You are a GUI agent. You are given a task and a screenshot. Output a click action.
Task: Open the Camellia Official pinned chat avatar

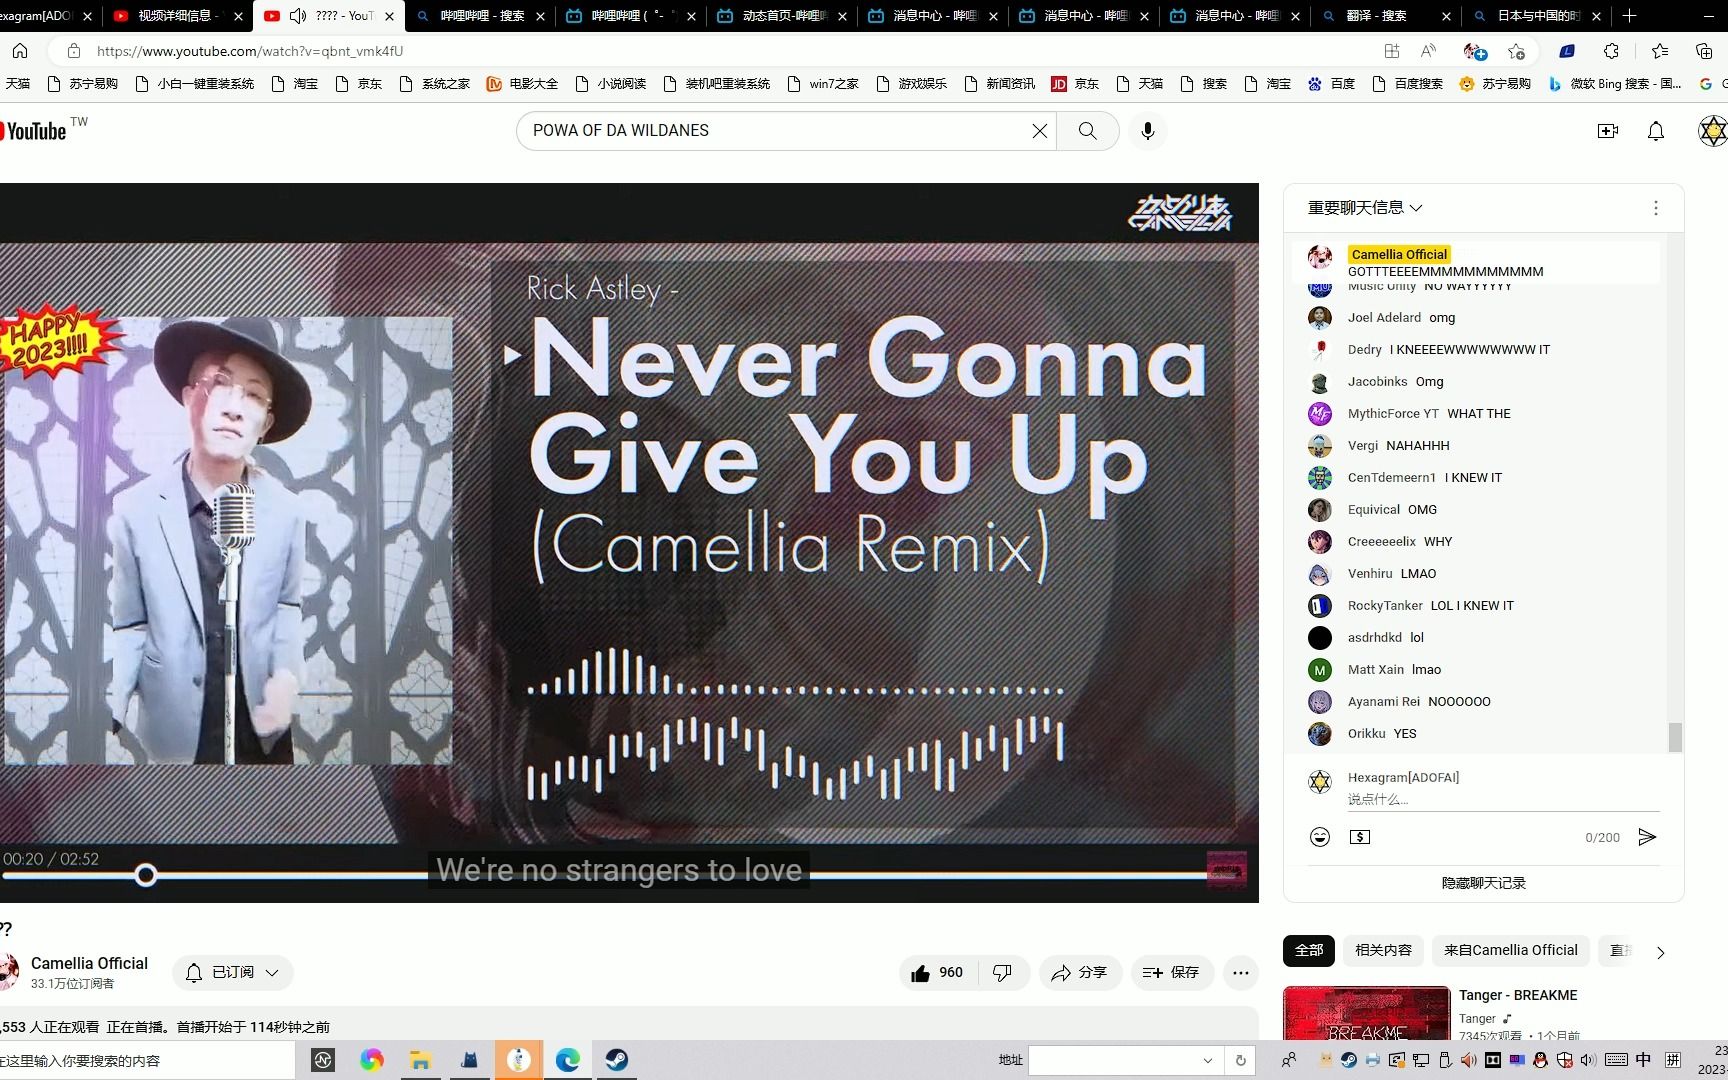pyautogui.click(x=1320, y=257)
